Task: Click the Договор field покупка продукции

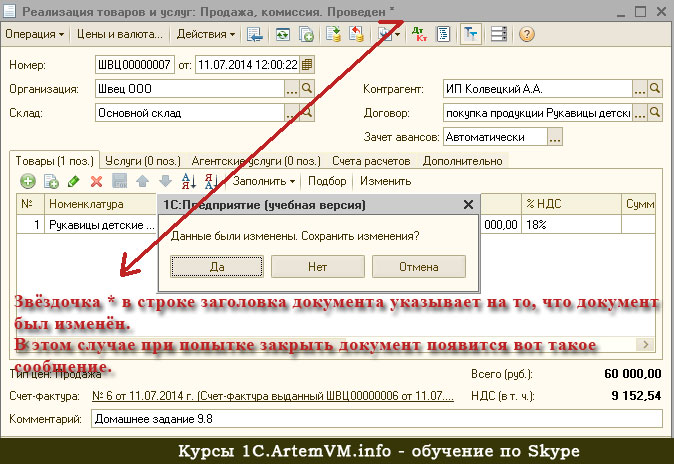Action: 537,113
